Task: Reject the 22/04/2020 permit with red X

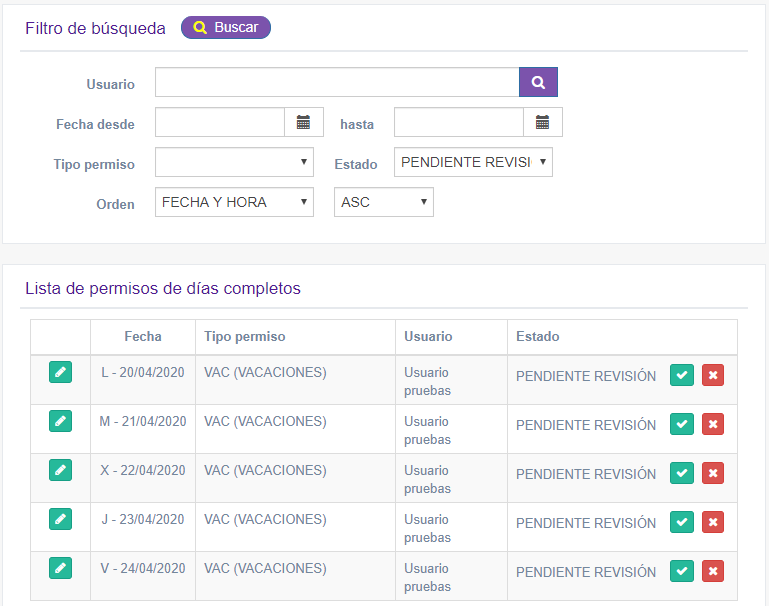Action: tap(713, 474)
